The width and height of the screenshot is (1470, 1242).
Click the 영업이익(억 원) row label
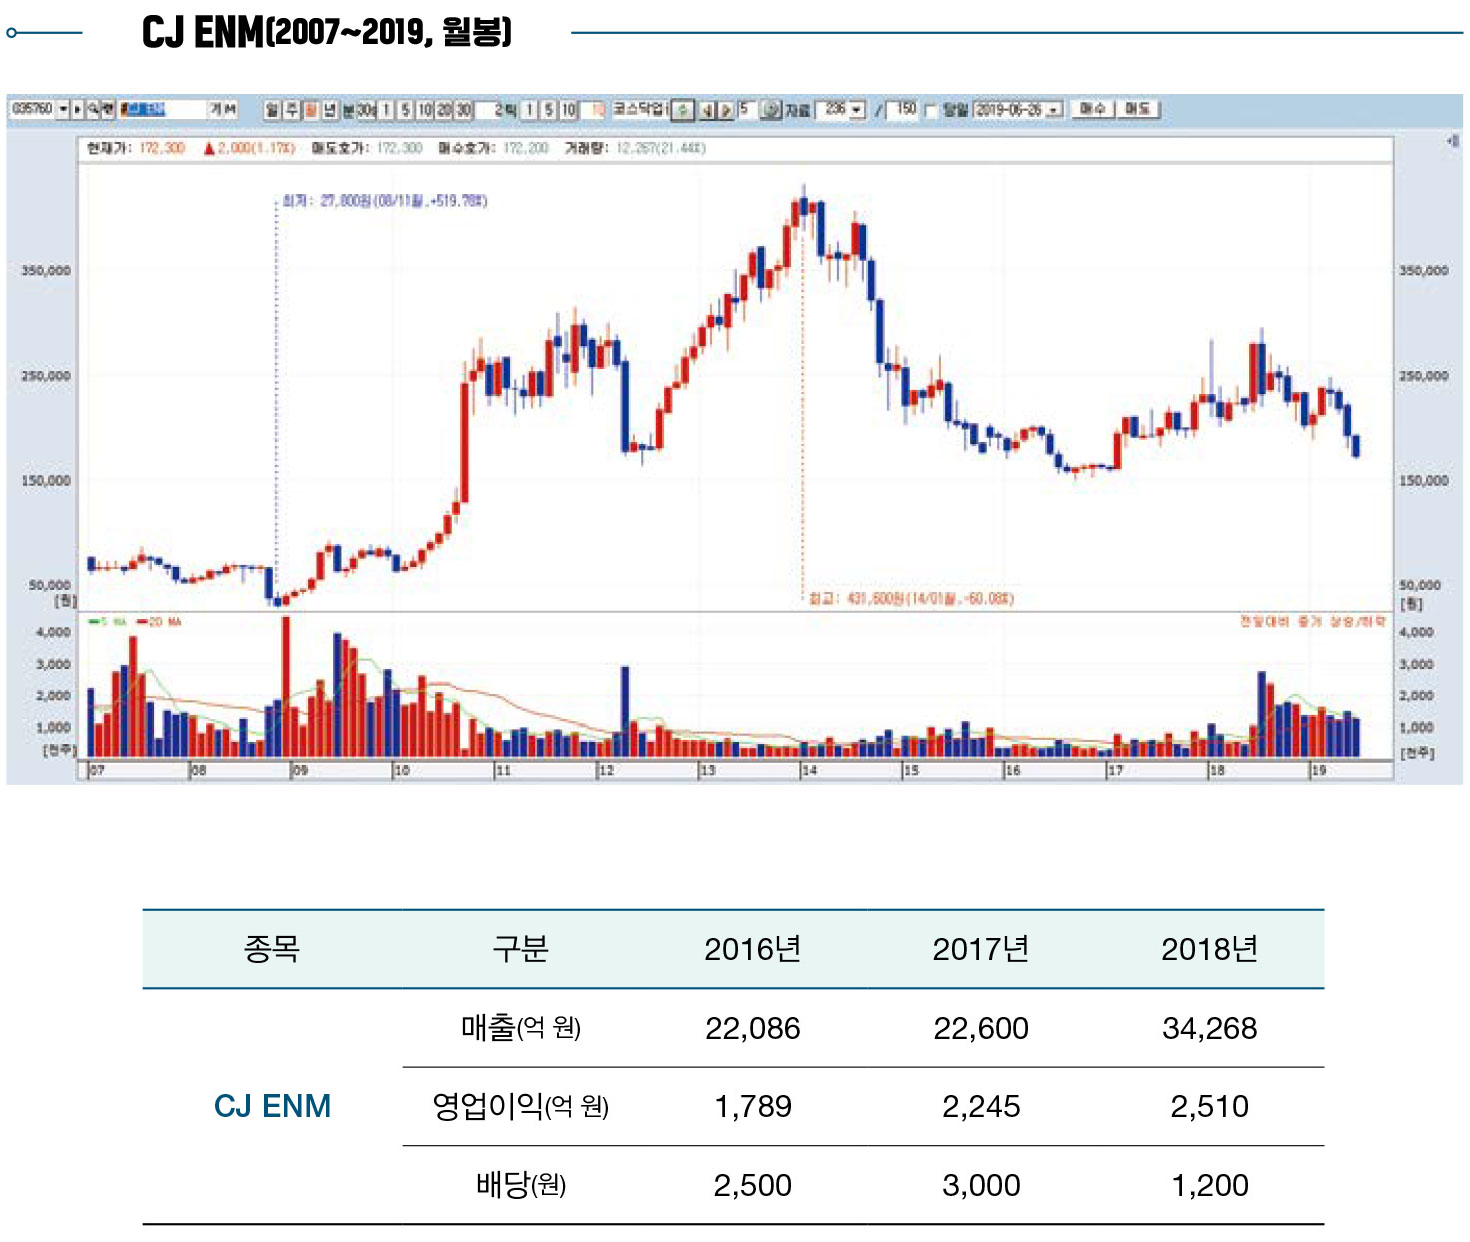[521, 1106]
